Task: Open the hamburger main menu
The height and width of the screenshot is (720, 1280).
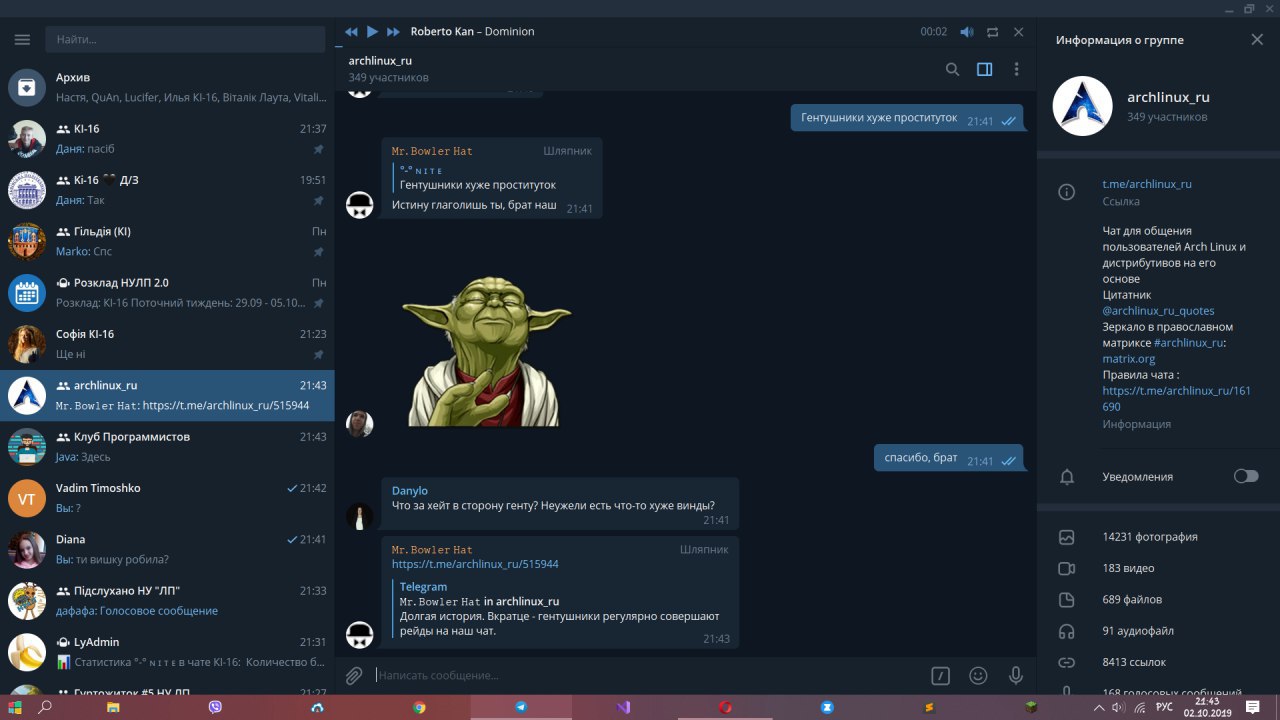Action: pos(22,40)
